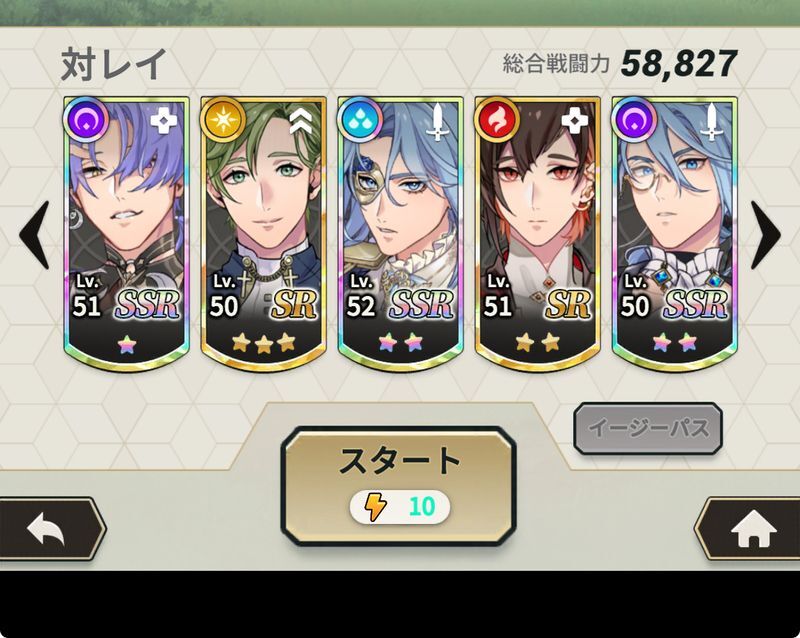This screenshot has height=638, width=800.
Task: Select the Lv. 51 SSR purple-haired character card
Action: (x=127, y=233)
